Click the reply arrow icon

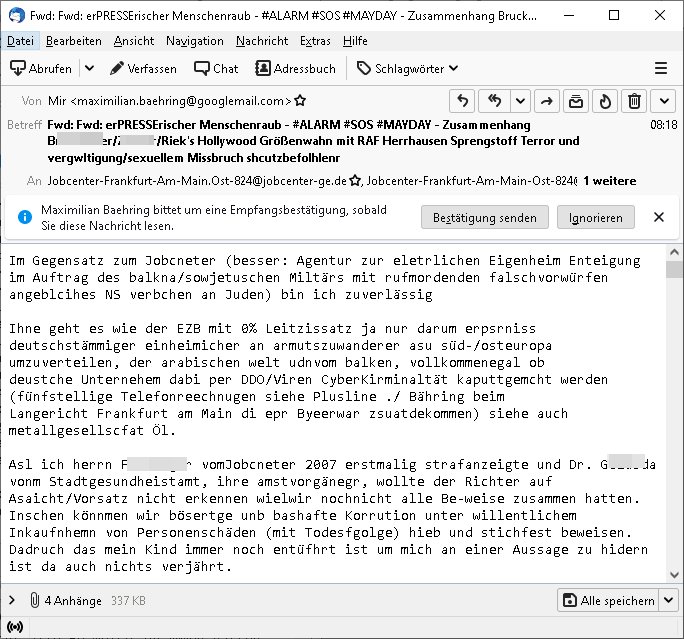[x=462, y=101]
